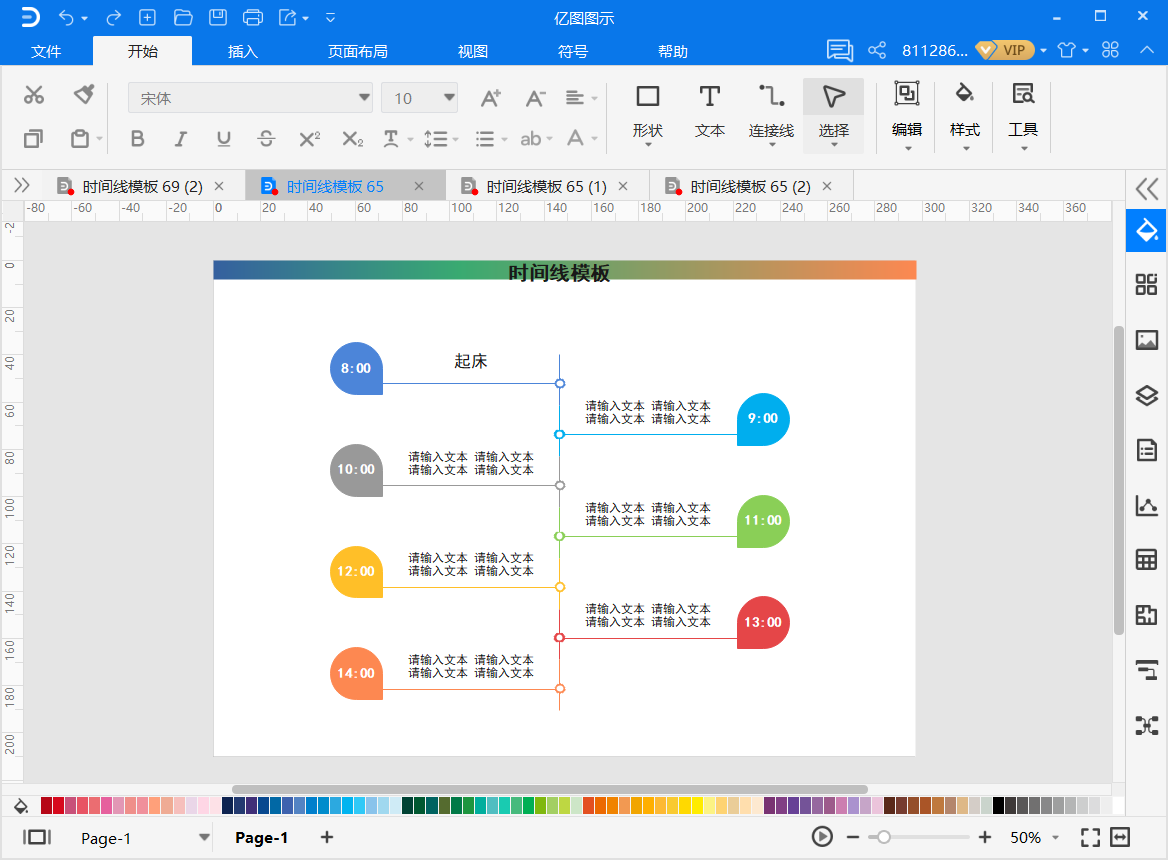Click the Open folder icon
Viewport: 1168px width, 860px height.
(x=182, y=17)
